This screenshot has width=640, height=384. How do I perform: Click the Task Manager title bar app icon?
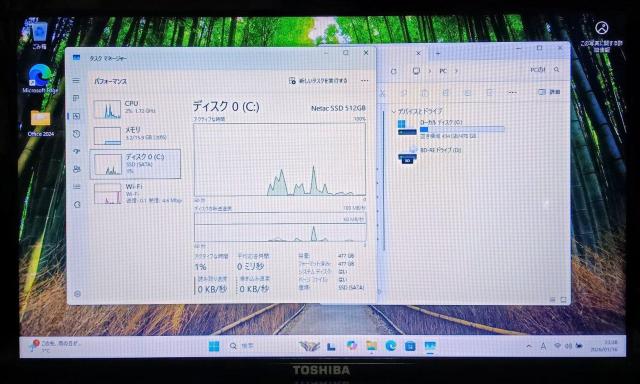tap(76, 58)
